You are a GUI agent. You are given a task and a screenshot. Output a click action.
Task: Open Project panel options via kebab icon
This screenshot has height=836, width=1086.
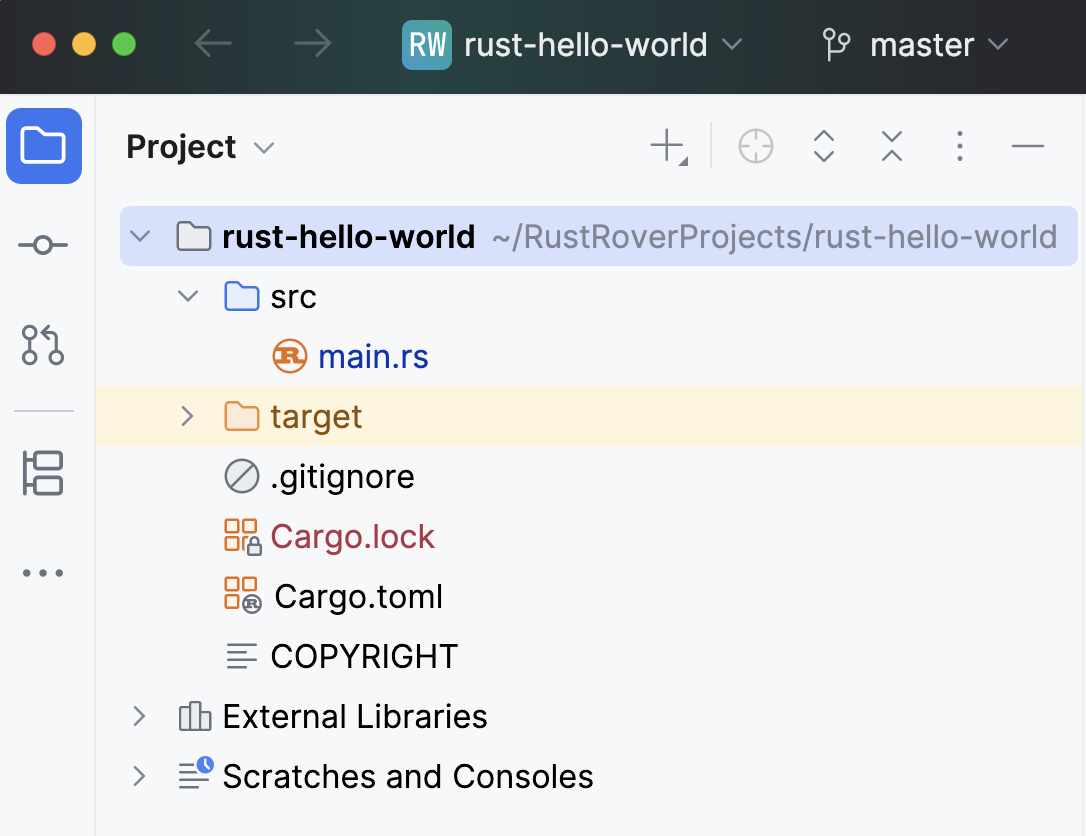click(x=959, y=146)
